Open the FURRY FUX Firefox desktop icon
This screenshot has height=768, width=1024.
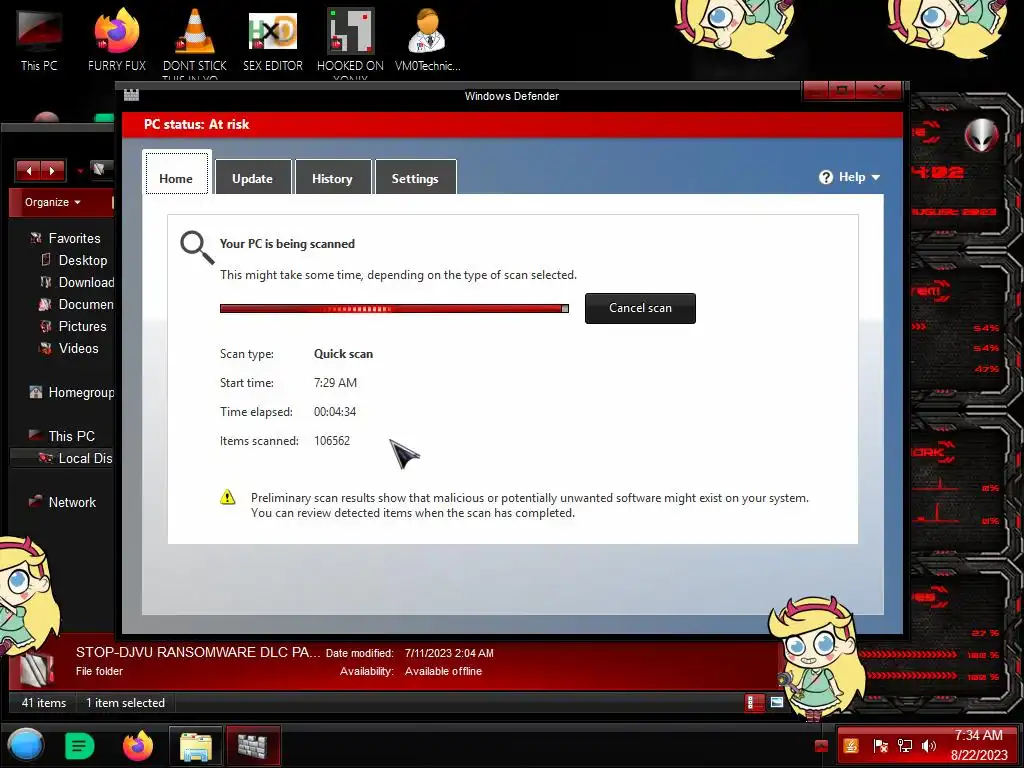pyautogui.click(x=117, y=39)
